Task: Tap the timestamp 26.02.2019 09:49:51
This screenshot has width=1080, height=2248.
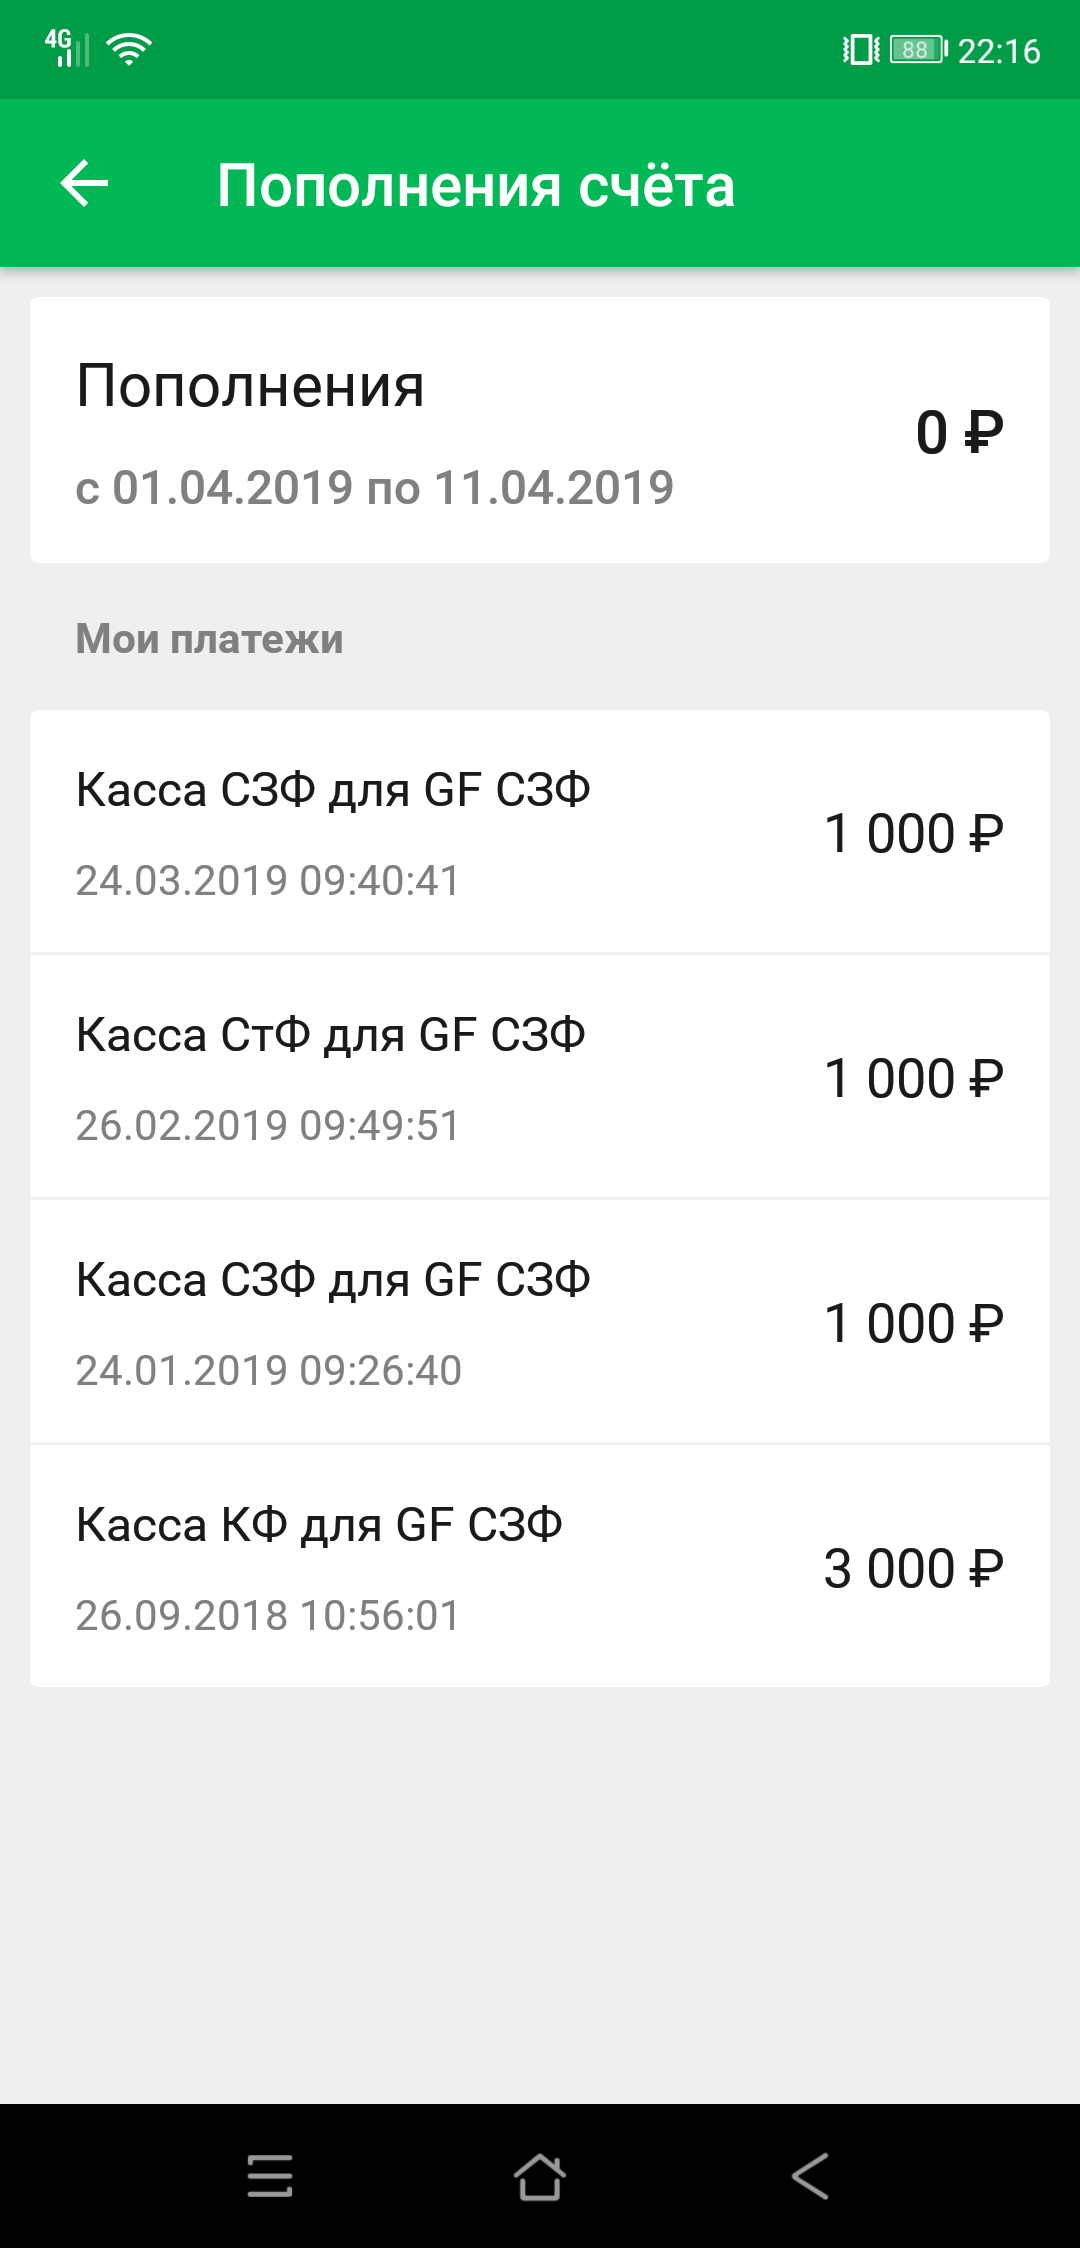Action: pos(268,1126)
